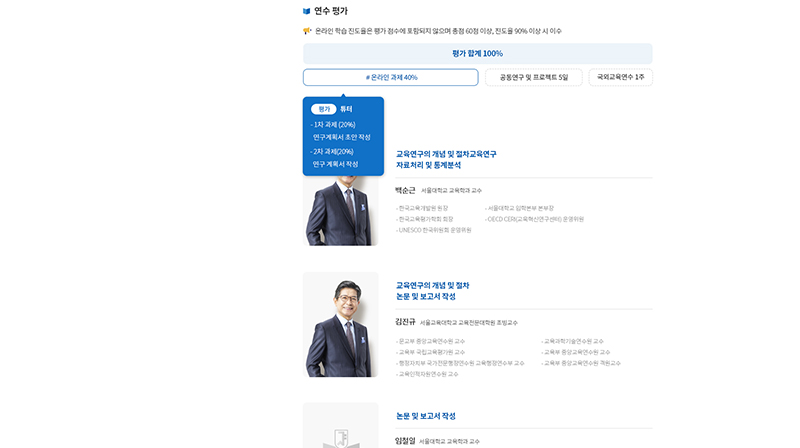
Task: Open 김진규's '교육연구의 개념 및 절차' title
Action: [x=432, y=286]
